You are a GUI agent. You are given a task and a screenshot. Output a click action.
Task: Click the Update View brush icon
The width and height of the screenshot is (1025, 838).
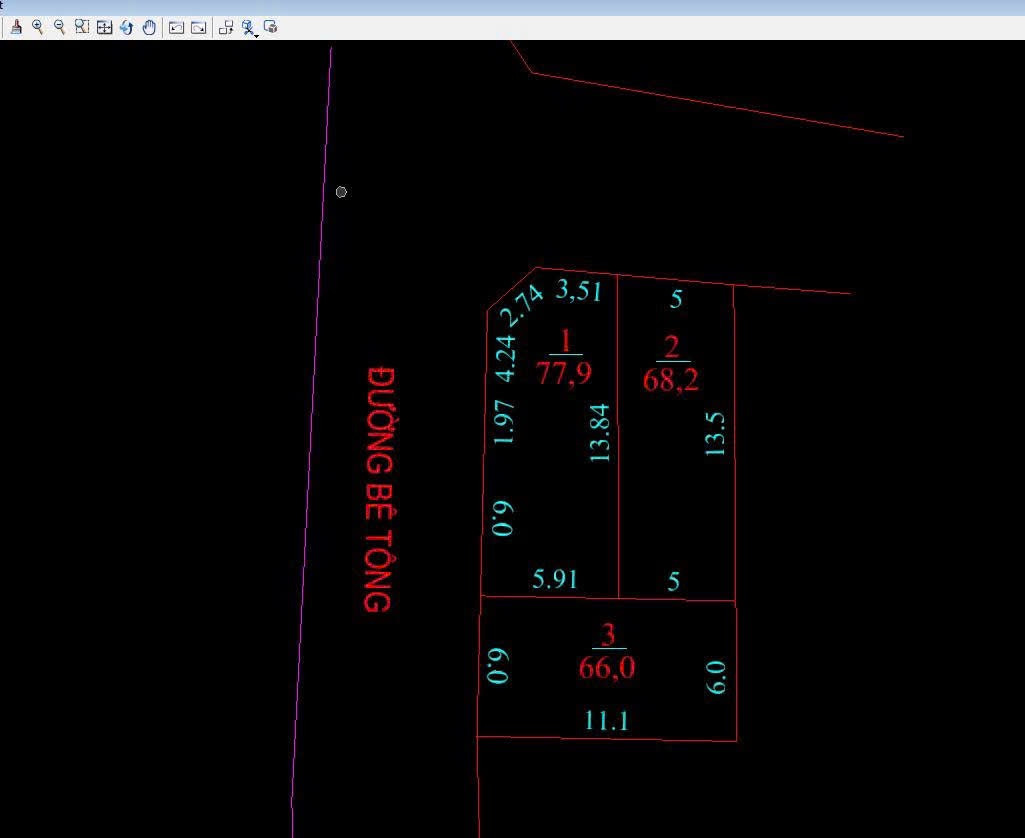(x=16, y=28)
